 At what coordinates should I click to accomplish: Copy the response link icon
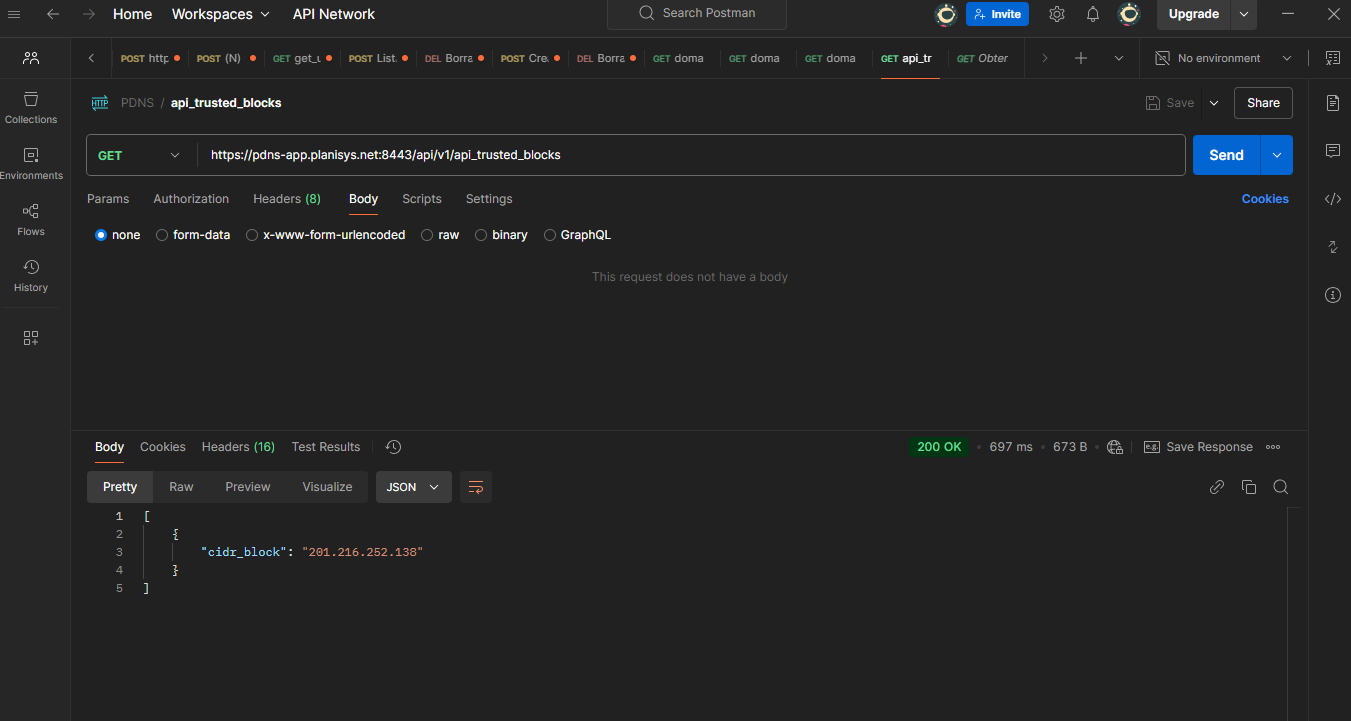tap(1217, 487)
